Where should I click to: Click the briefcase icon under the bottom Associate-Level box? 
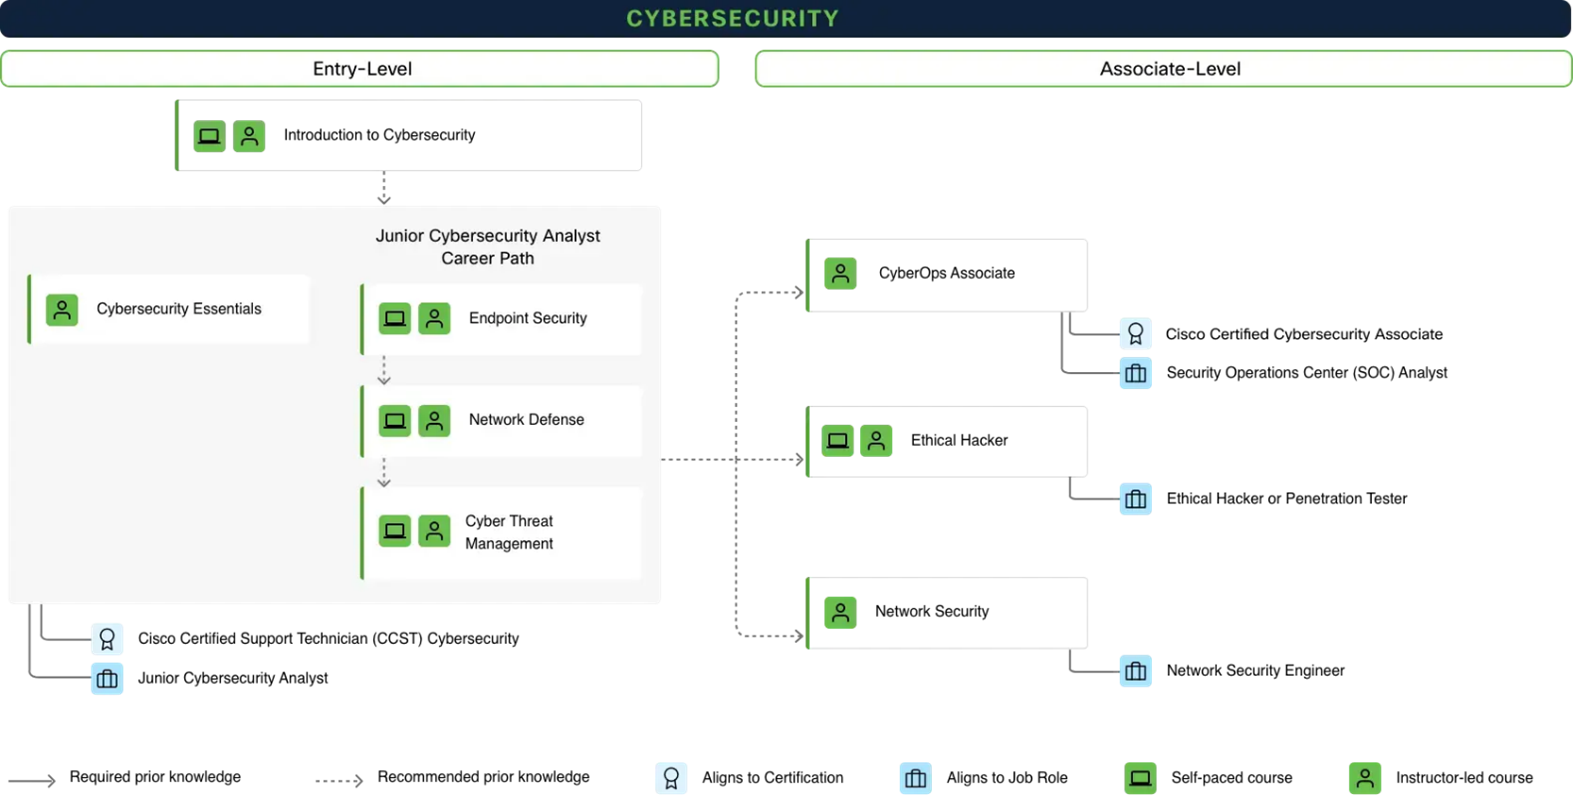[x=1135, y=671]
